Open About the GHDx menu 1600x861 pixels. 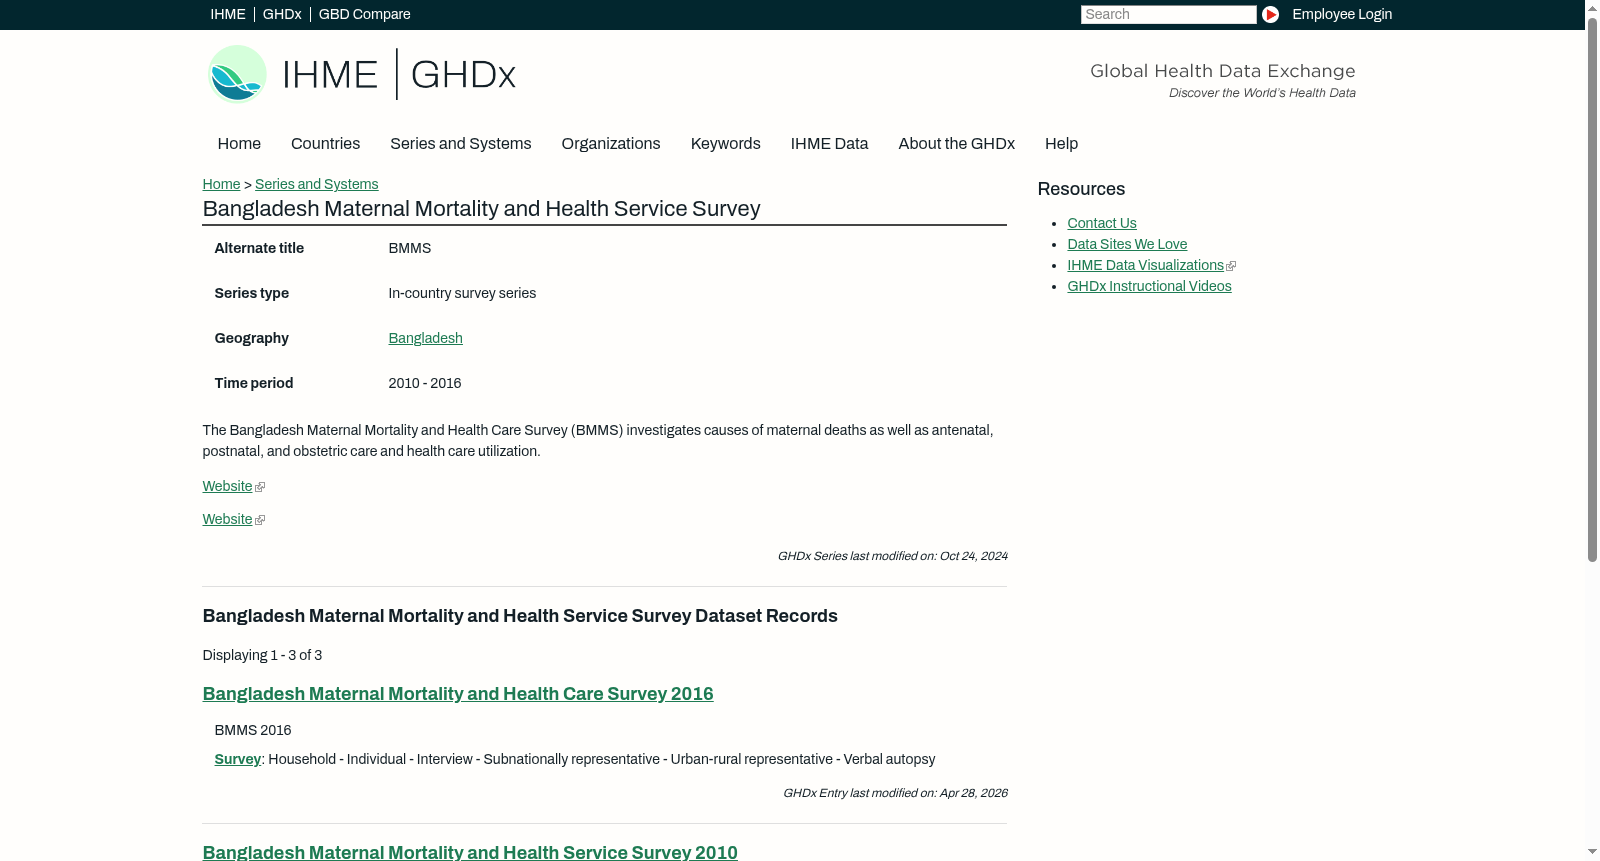point(957,144)
